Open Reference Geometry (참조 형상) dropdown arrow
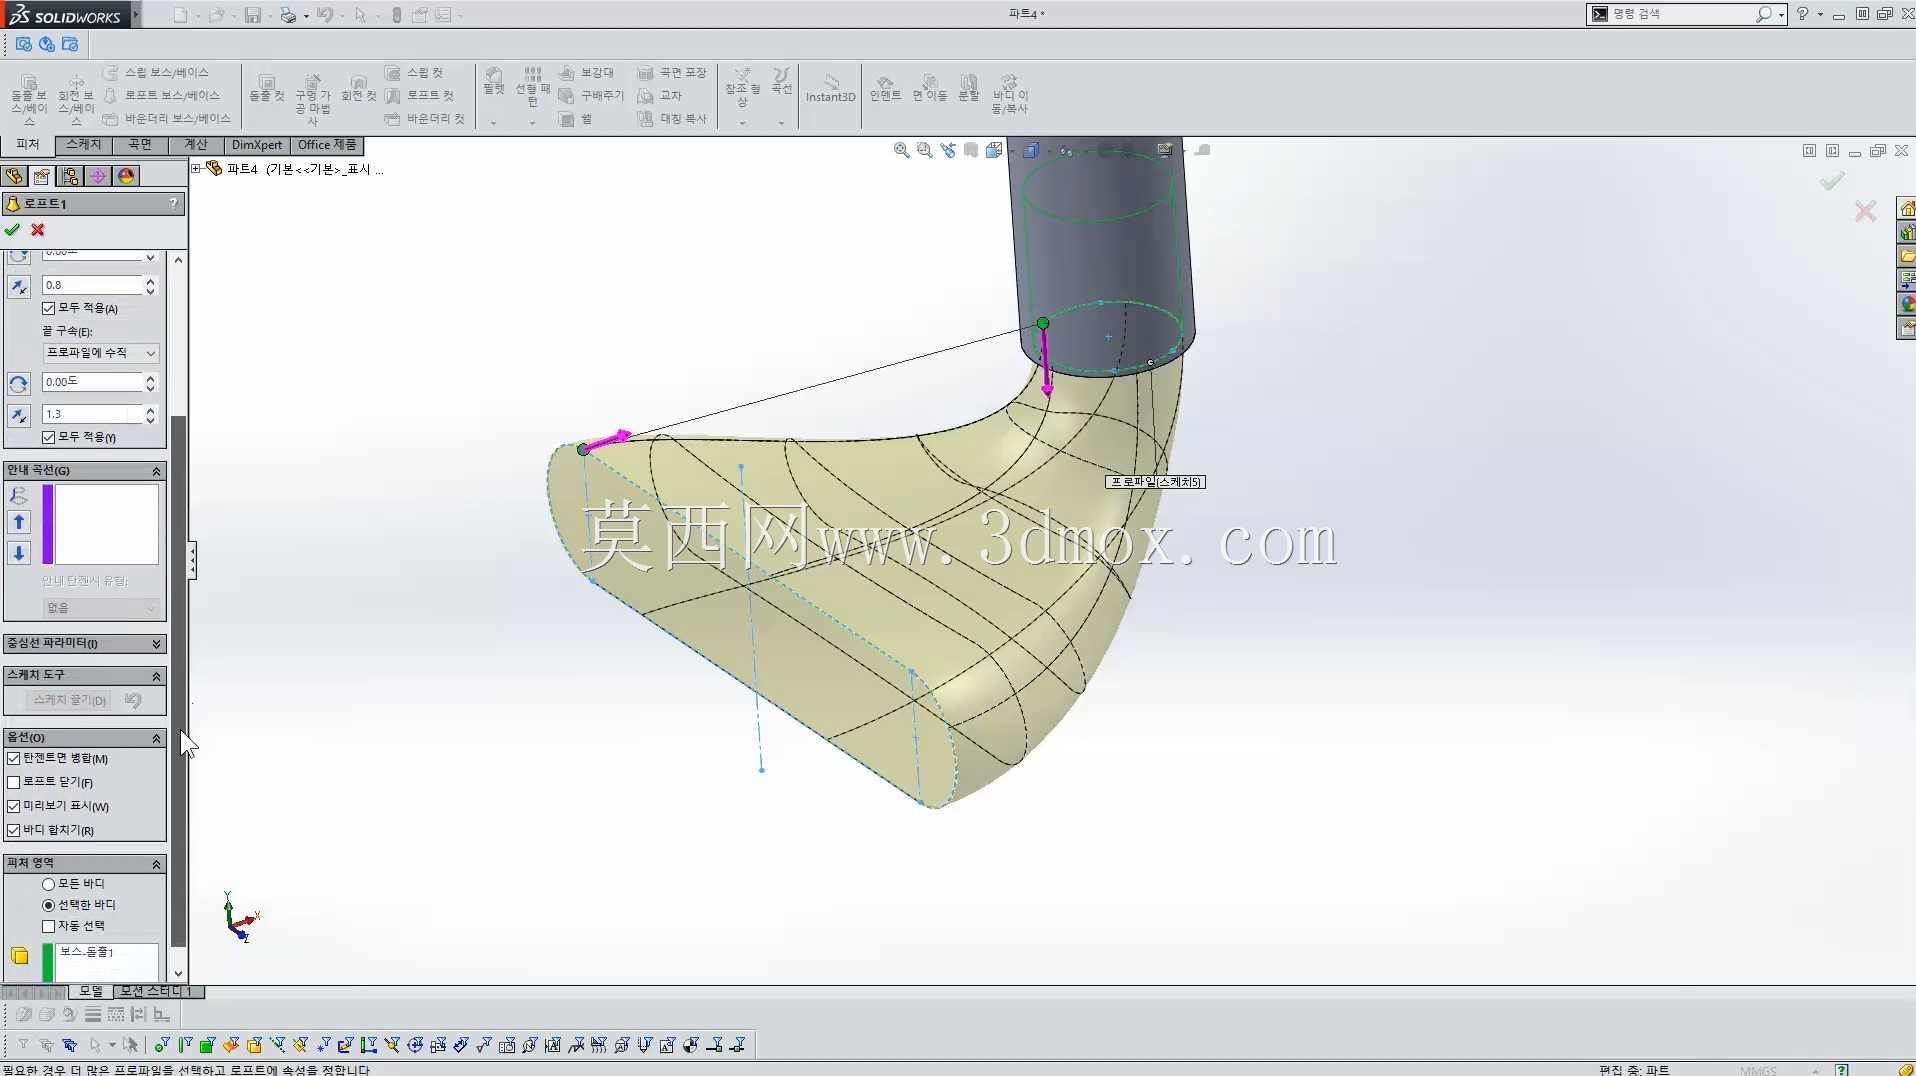This screenshot has height=1076, width=1916. (x=742, y=123)
